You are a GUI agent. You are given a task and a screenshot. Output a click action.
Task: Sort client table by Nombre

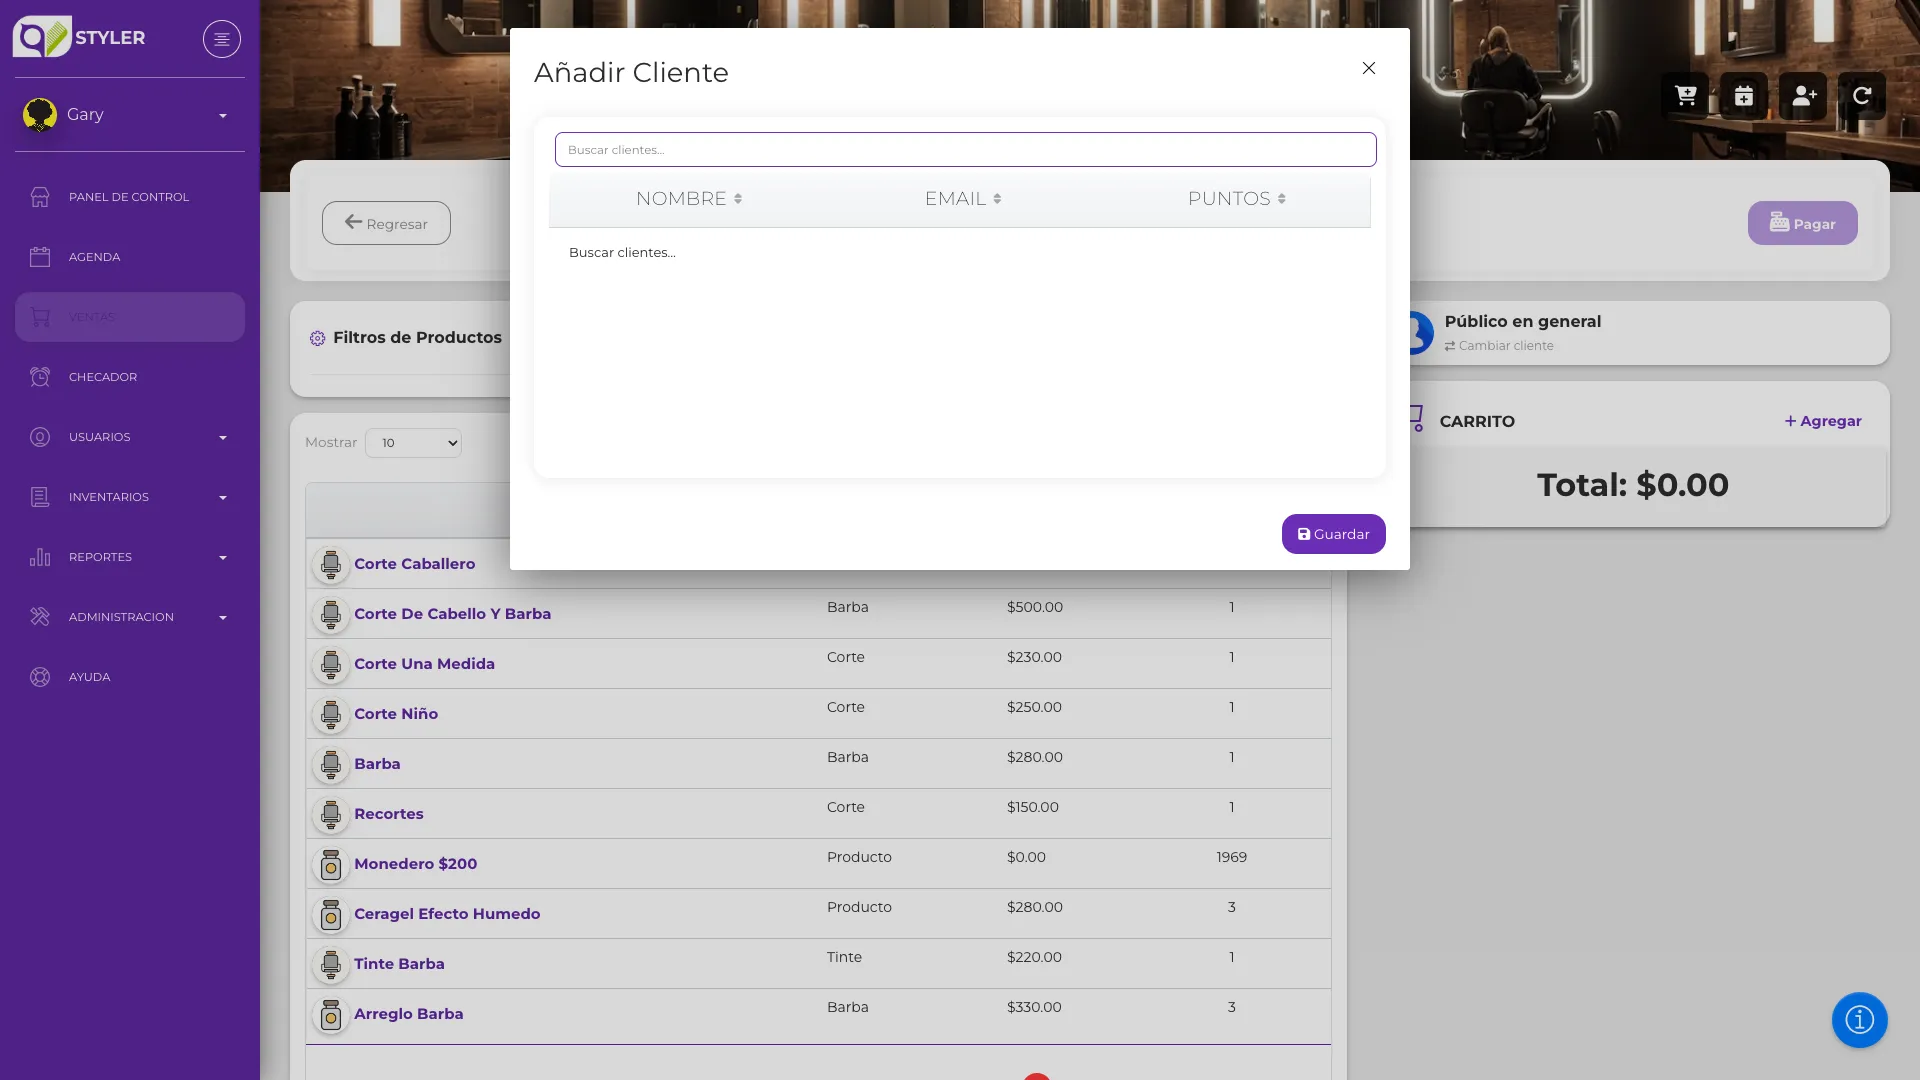coord(689,199)
